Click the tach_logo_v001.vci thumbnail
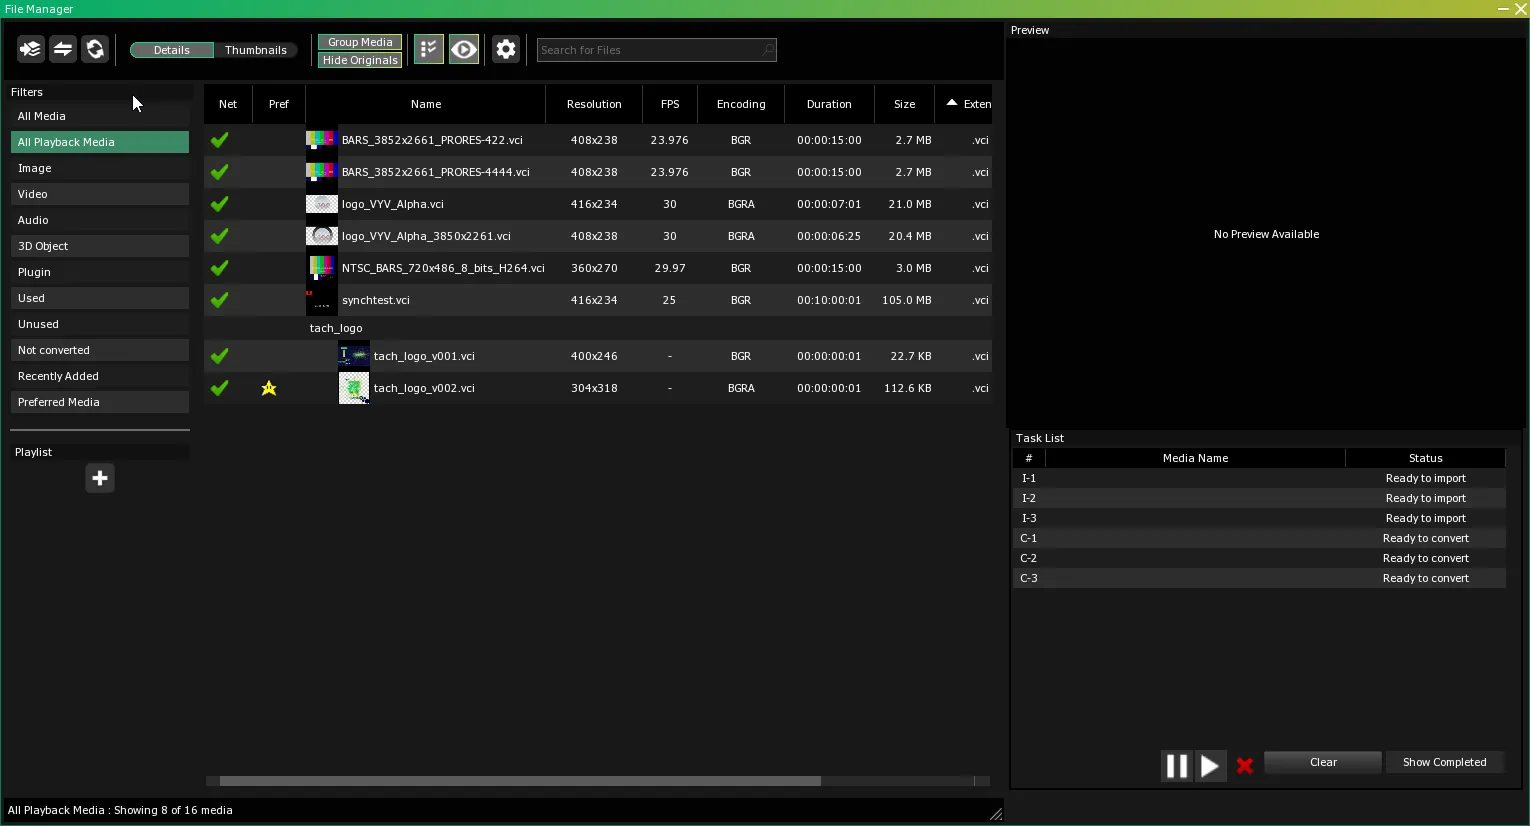Image resolution: width=1530 pixels, height=826 pixels. tap(354, 356)
